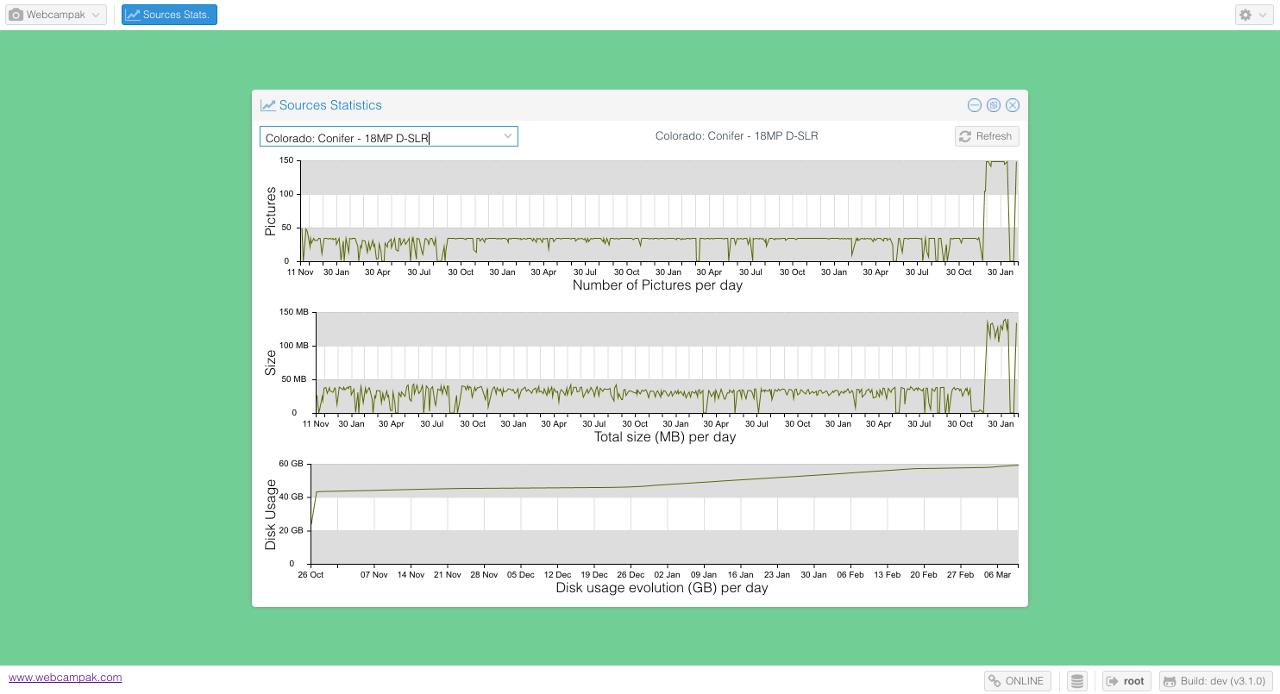Open the settings gear menu

pyautogui.click(x=1254, y=15)
